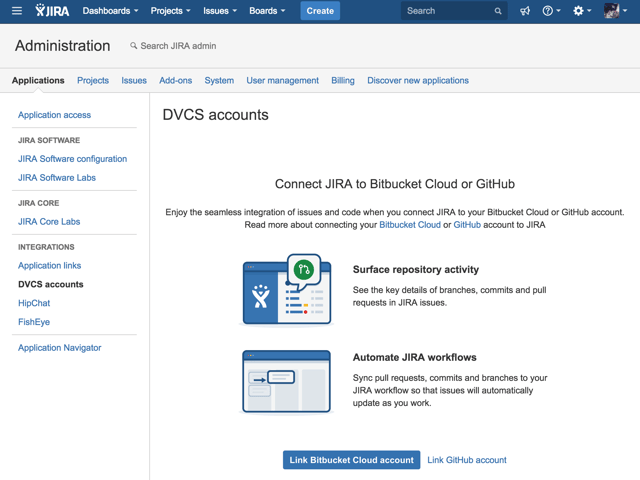The image size is (640, 480).
Task: Switch to the System tab
Action: [219, 80]
